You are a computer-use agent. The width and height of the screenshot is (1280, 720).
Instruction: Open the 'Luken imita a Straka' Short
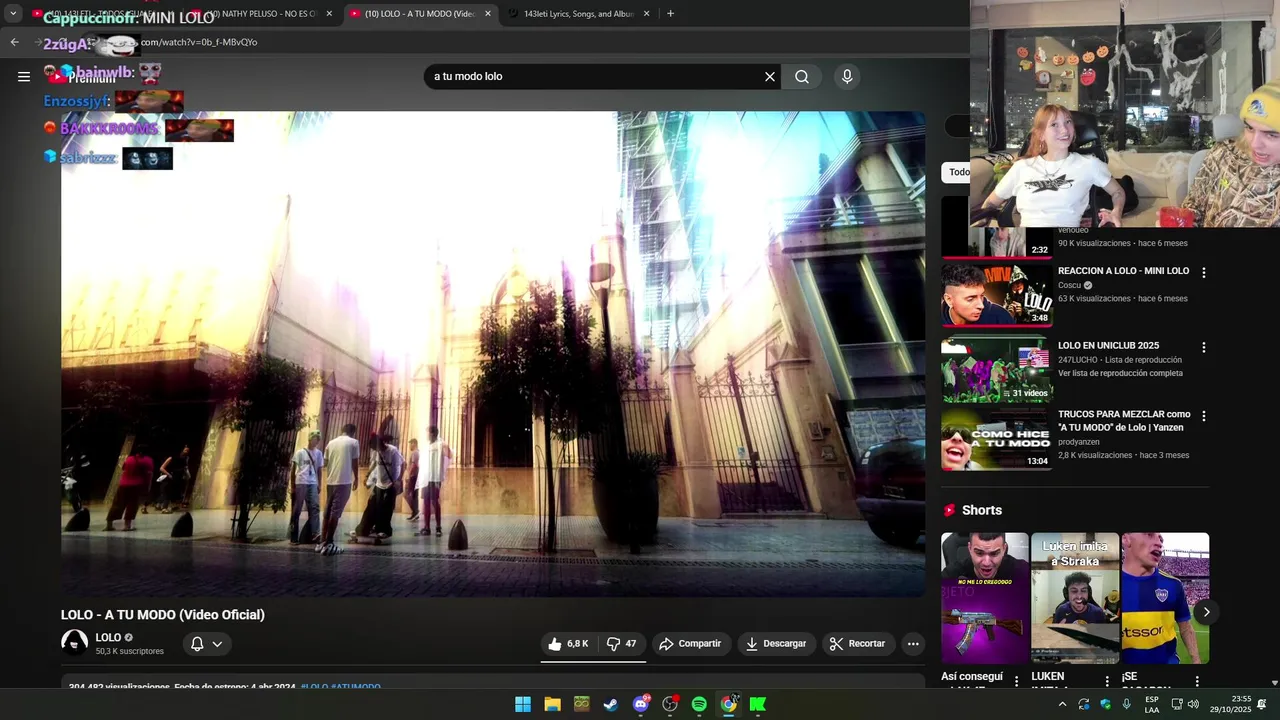pyautogui.click(x=1075, y=598)
